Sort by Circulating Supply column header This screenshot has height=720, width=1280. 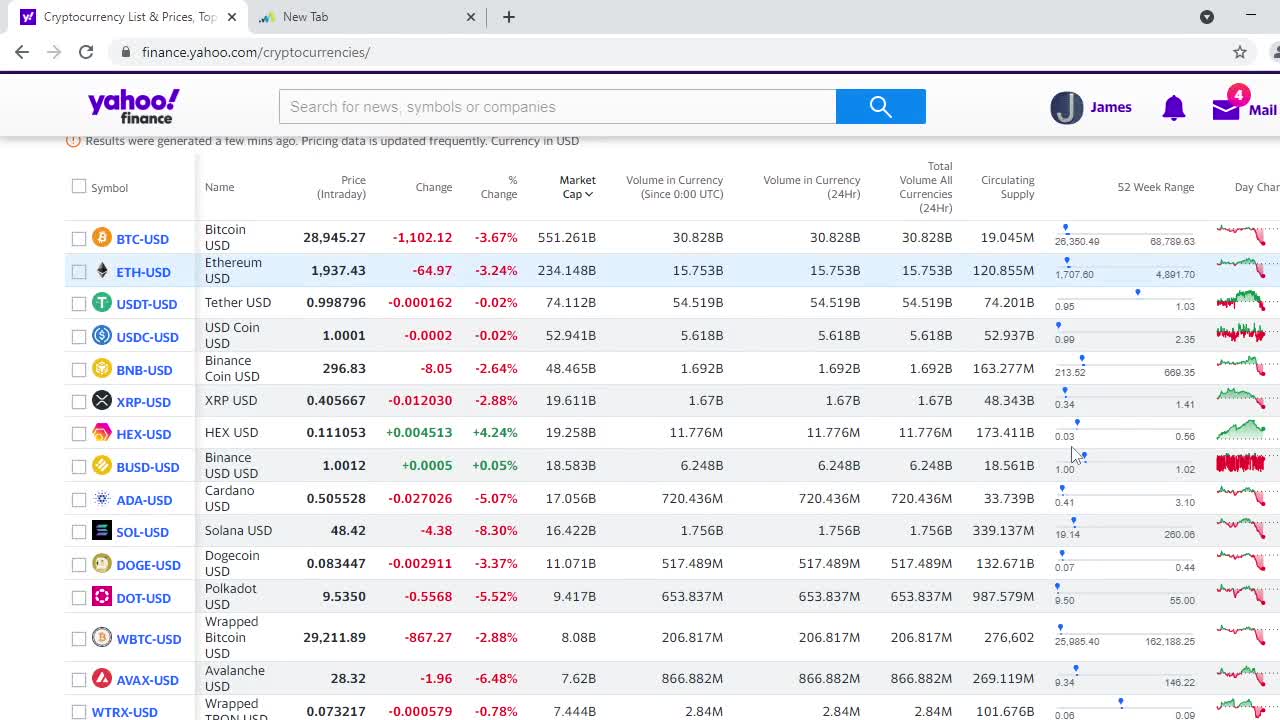tap(1007, 187)
